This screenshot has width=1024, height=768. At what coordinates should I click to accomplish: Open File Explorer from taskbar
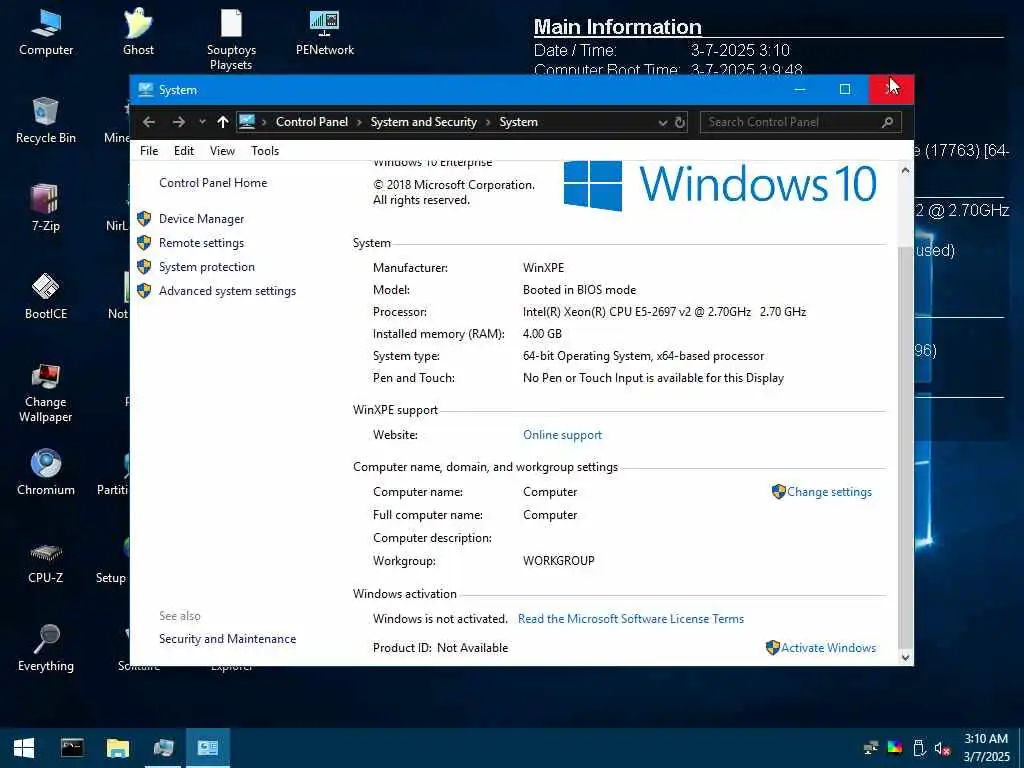click(118, 748)
